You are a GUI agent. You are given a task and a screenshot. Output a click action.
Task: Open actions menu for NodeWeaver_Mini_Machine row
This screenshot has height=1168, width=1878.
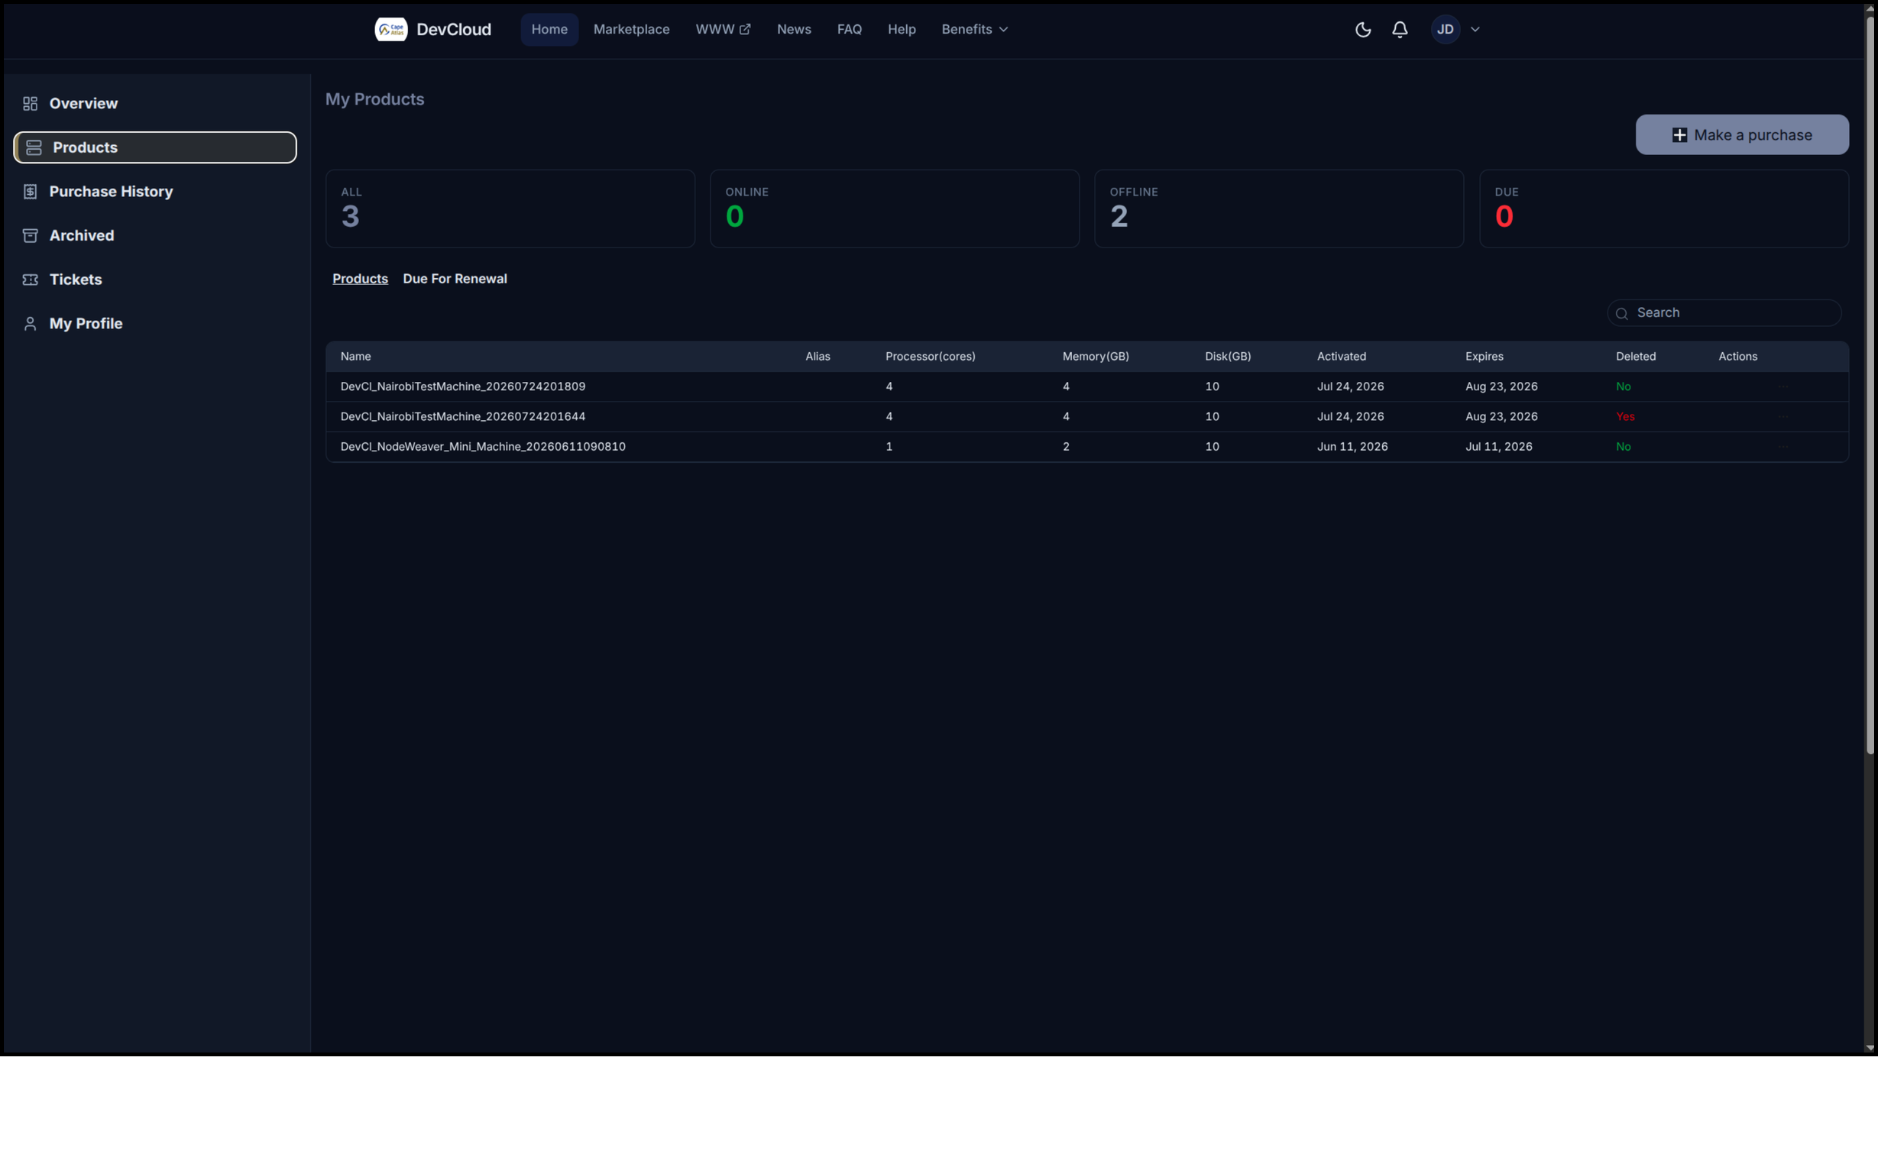click(x=1783, y=447)
